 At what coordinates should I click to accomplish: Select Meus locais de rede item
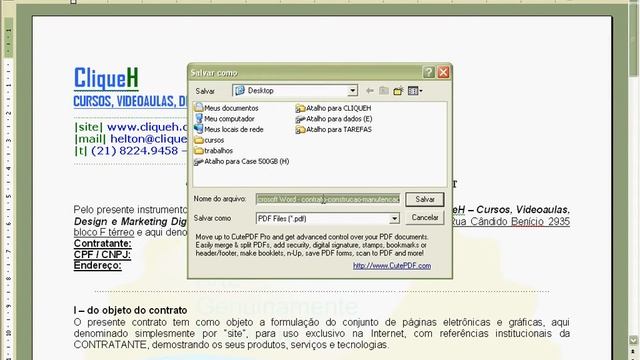click(229, 129)
